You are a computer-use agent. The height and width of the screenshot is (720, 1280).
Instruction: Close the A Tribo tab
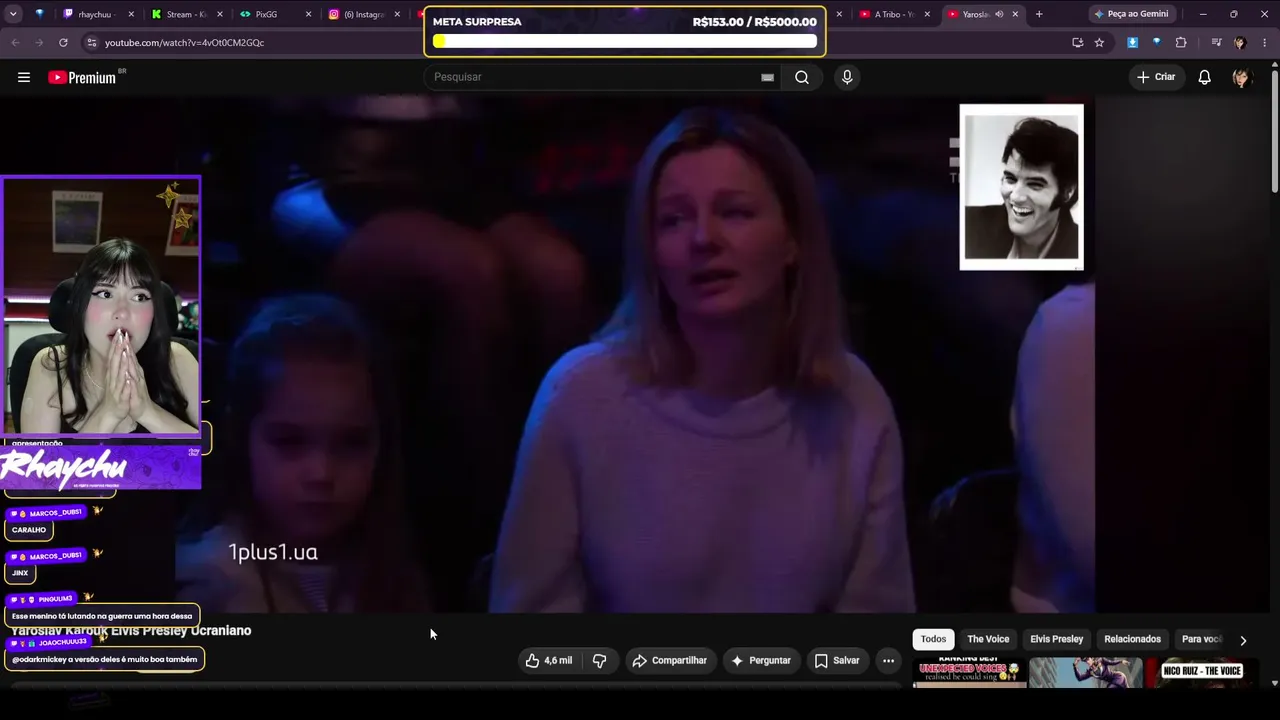[927, 14]
